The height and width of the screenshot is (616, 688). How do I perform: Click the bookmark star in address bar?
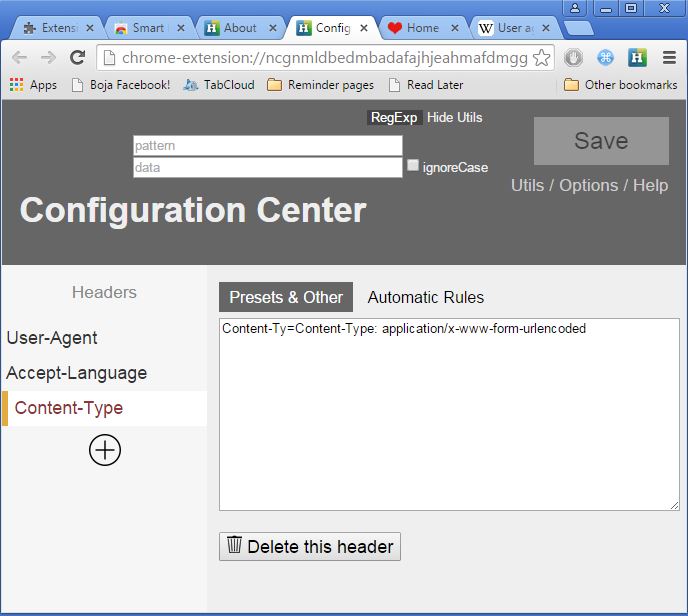tap(541, 58)
